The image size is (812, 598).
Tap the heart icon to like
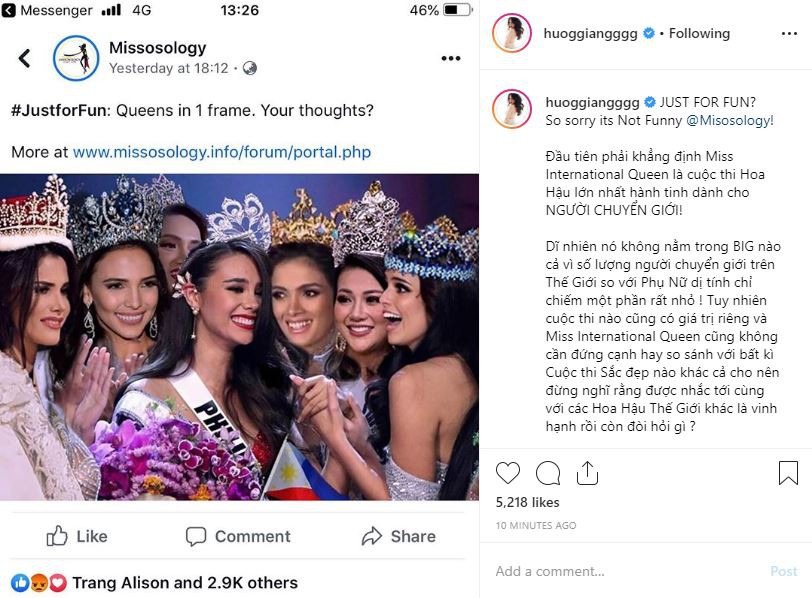[x=508, y=473]
